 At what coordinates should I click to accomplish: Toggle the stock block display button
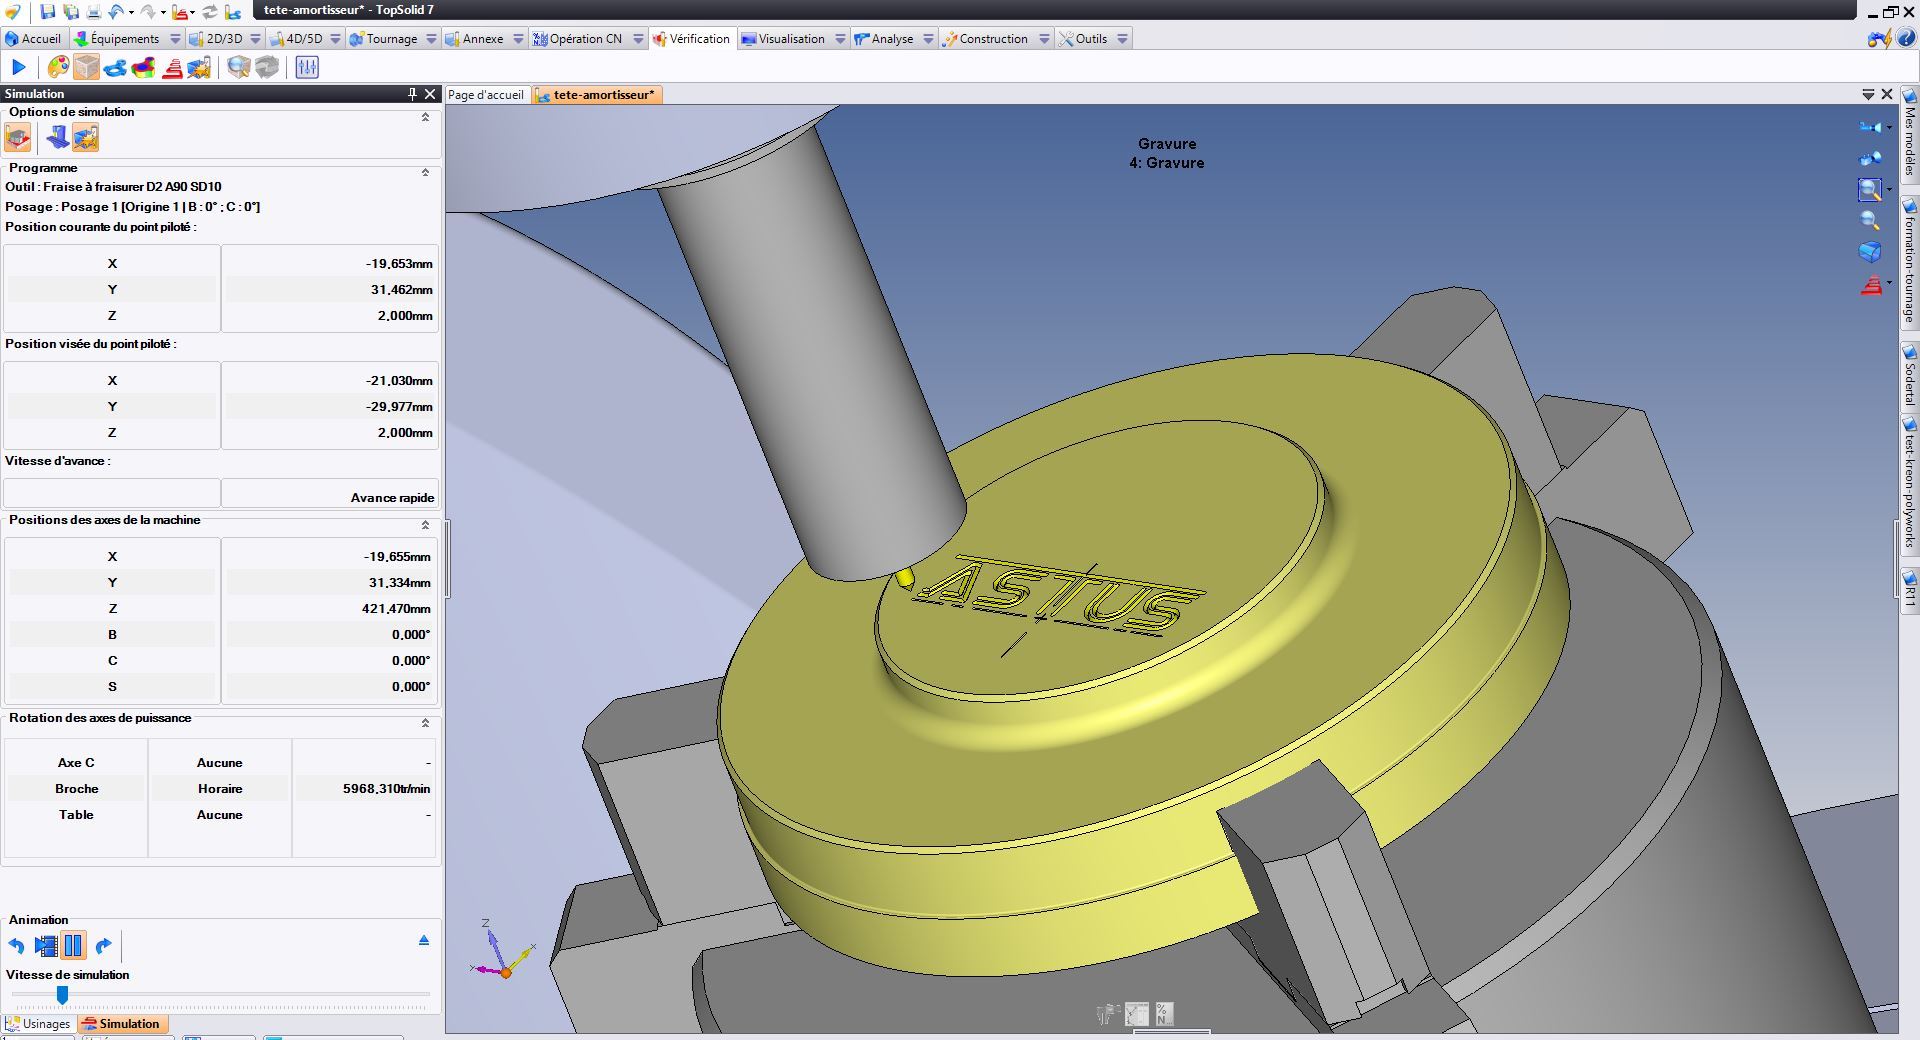[x=87, y=67]
